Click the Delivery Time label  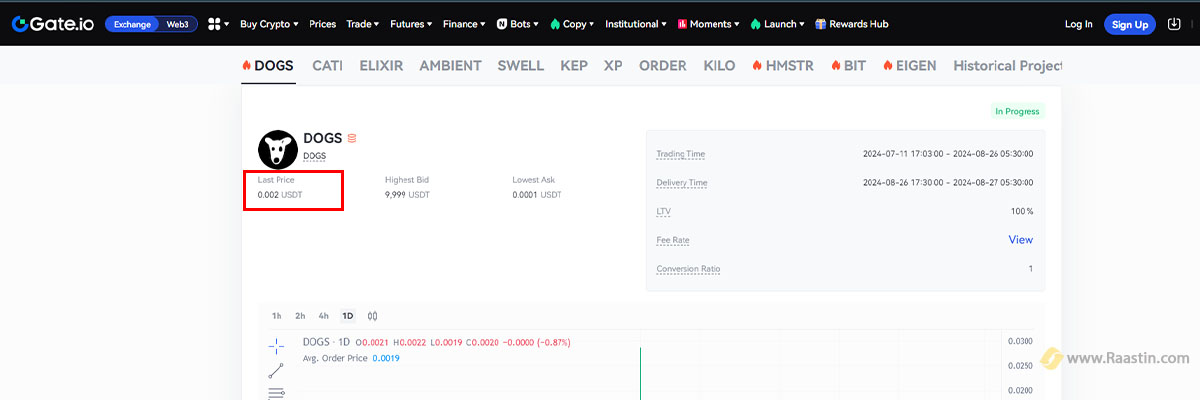coord(681,183)
